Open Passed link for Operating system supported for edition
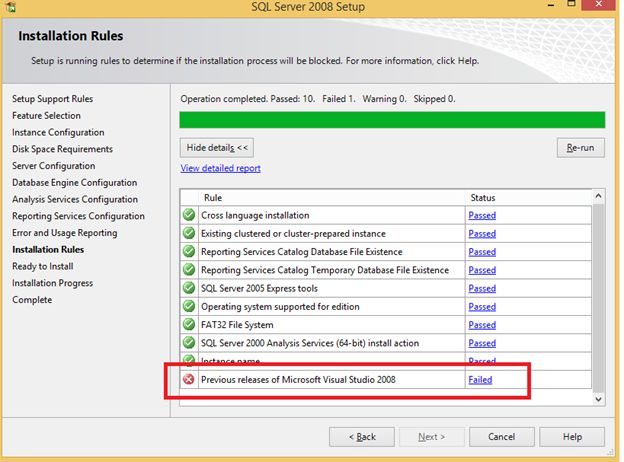This screenshot has width=624, height=462. pos(482,307)
